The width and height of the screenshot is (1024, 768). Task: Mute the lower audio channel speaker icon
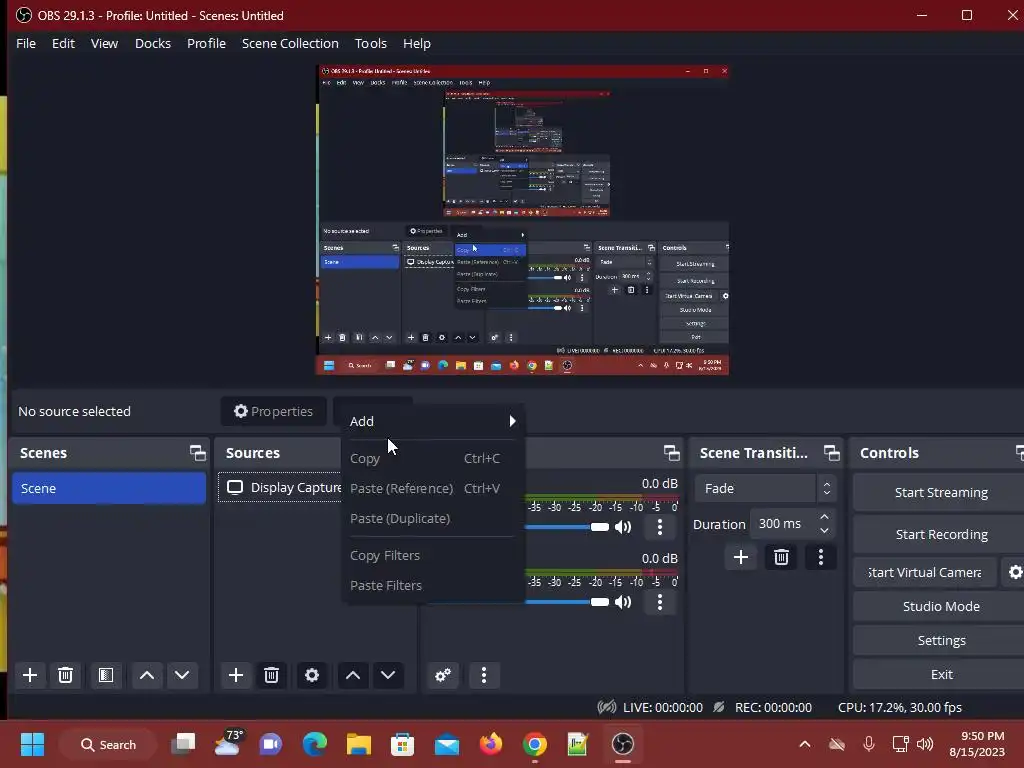(624, 602)
